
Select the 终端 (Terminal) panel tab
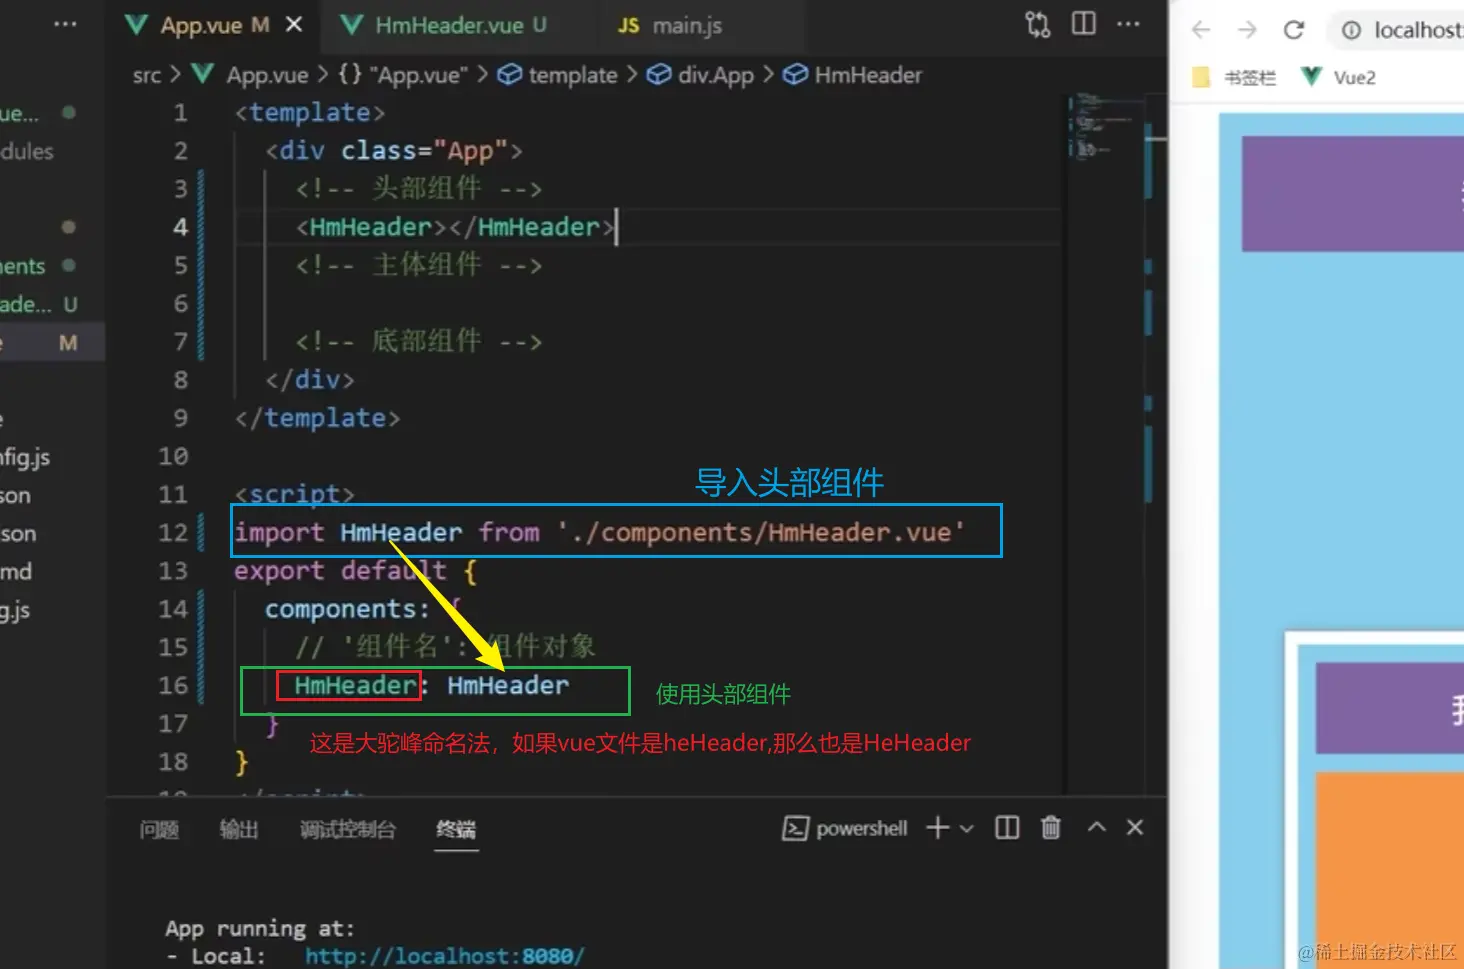(x=456, y=830)
